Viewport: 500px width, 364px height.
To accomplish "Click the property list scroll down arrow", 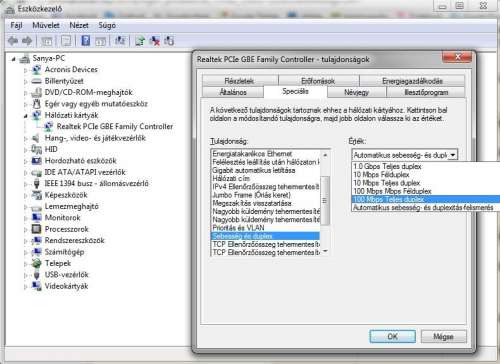I will pyautogui.click(x=325, y=251).
